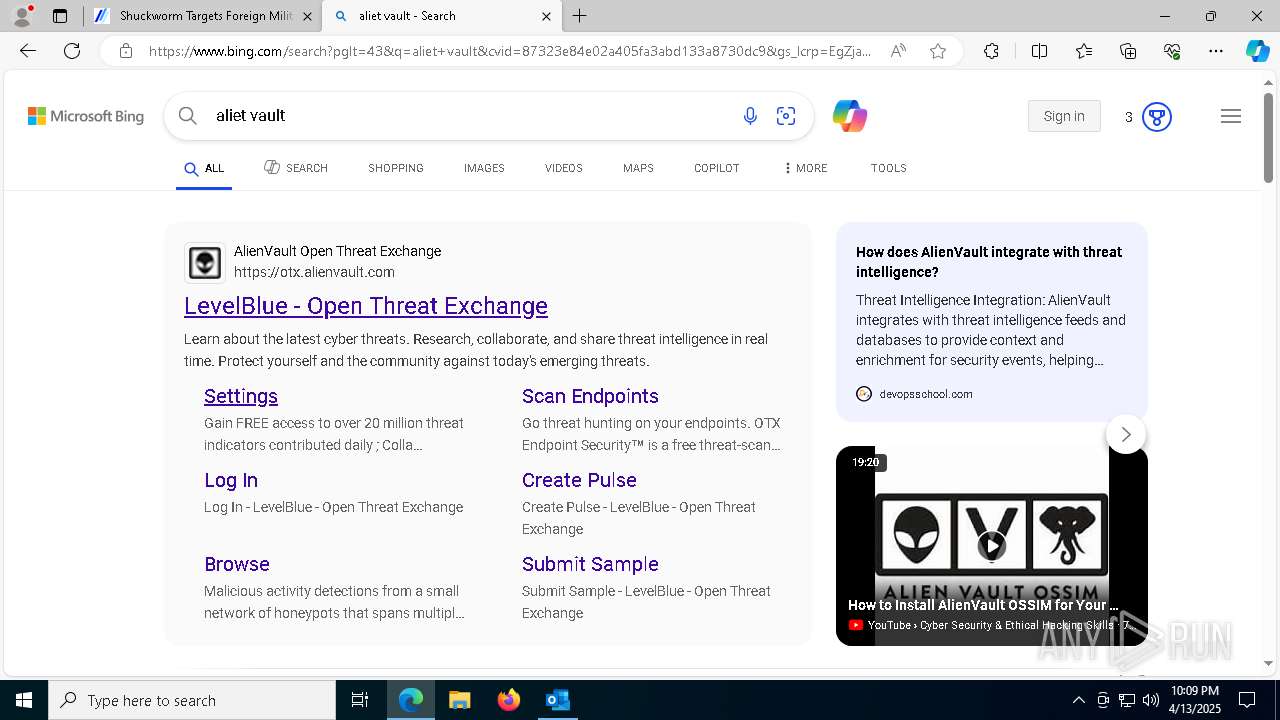Click the Bing search magnifier icon
Viewport: 1280px width, 720px height.
click(x=187, y=116)
